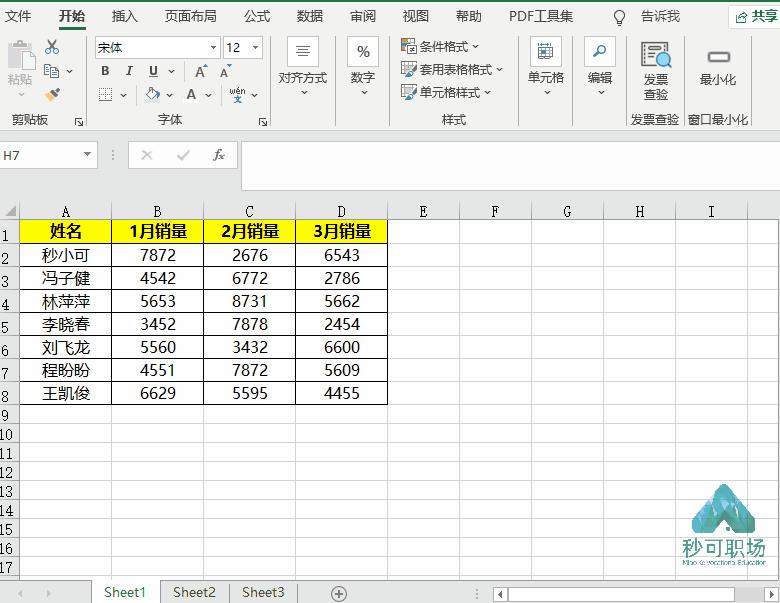The width and height of the screenshot is (780, 603).
Task: Click the Tell Me (告诉我) lightbulb
Action: 619,17
